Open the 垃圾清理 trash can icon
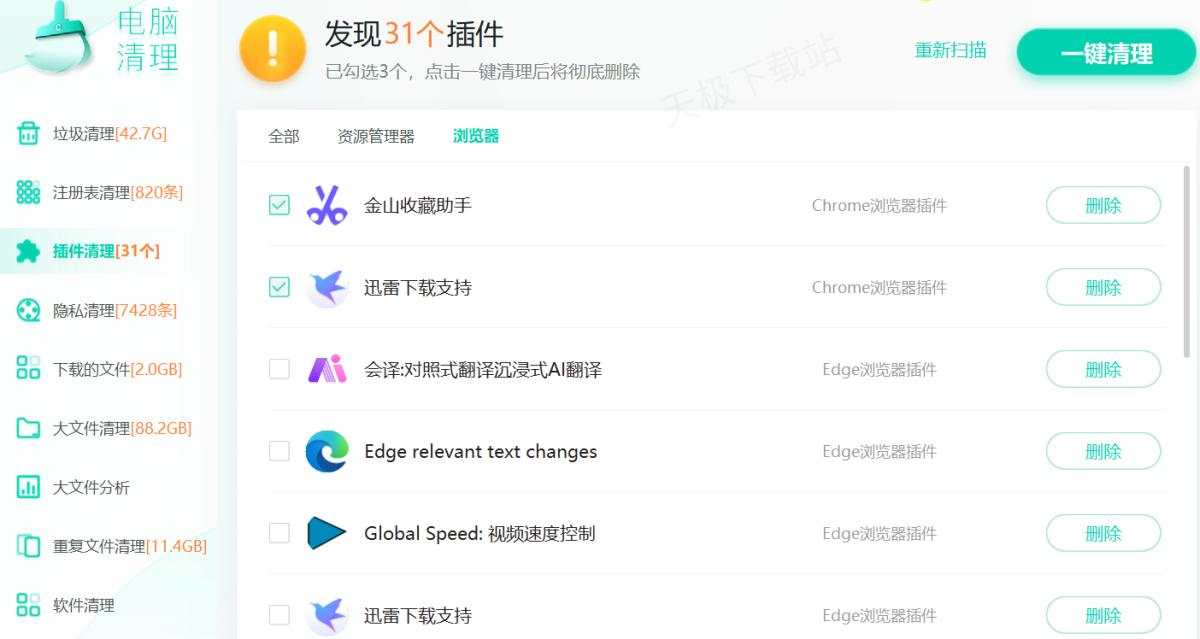 coord(28,134)
